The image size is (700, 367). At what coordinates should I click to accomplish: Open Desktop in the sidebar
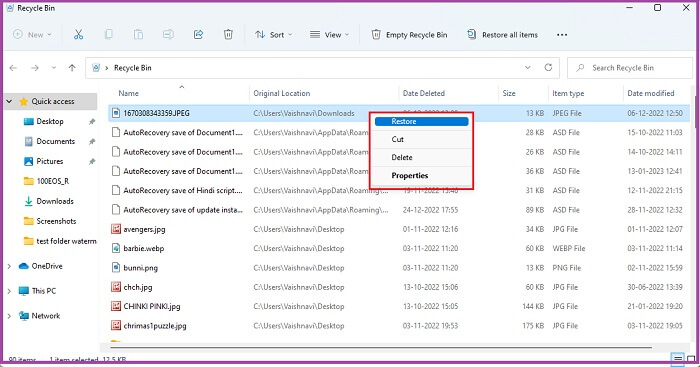click(50, 121)
